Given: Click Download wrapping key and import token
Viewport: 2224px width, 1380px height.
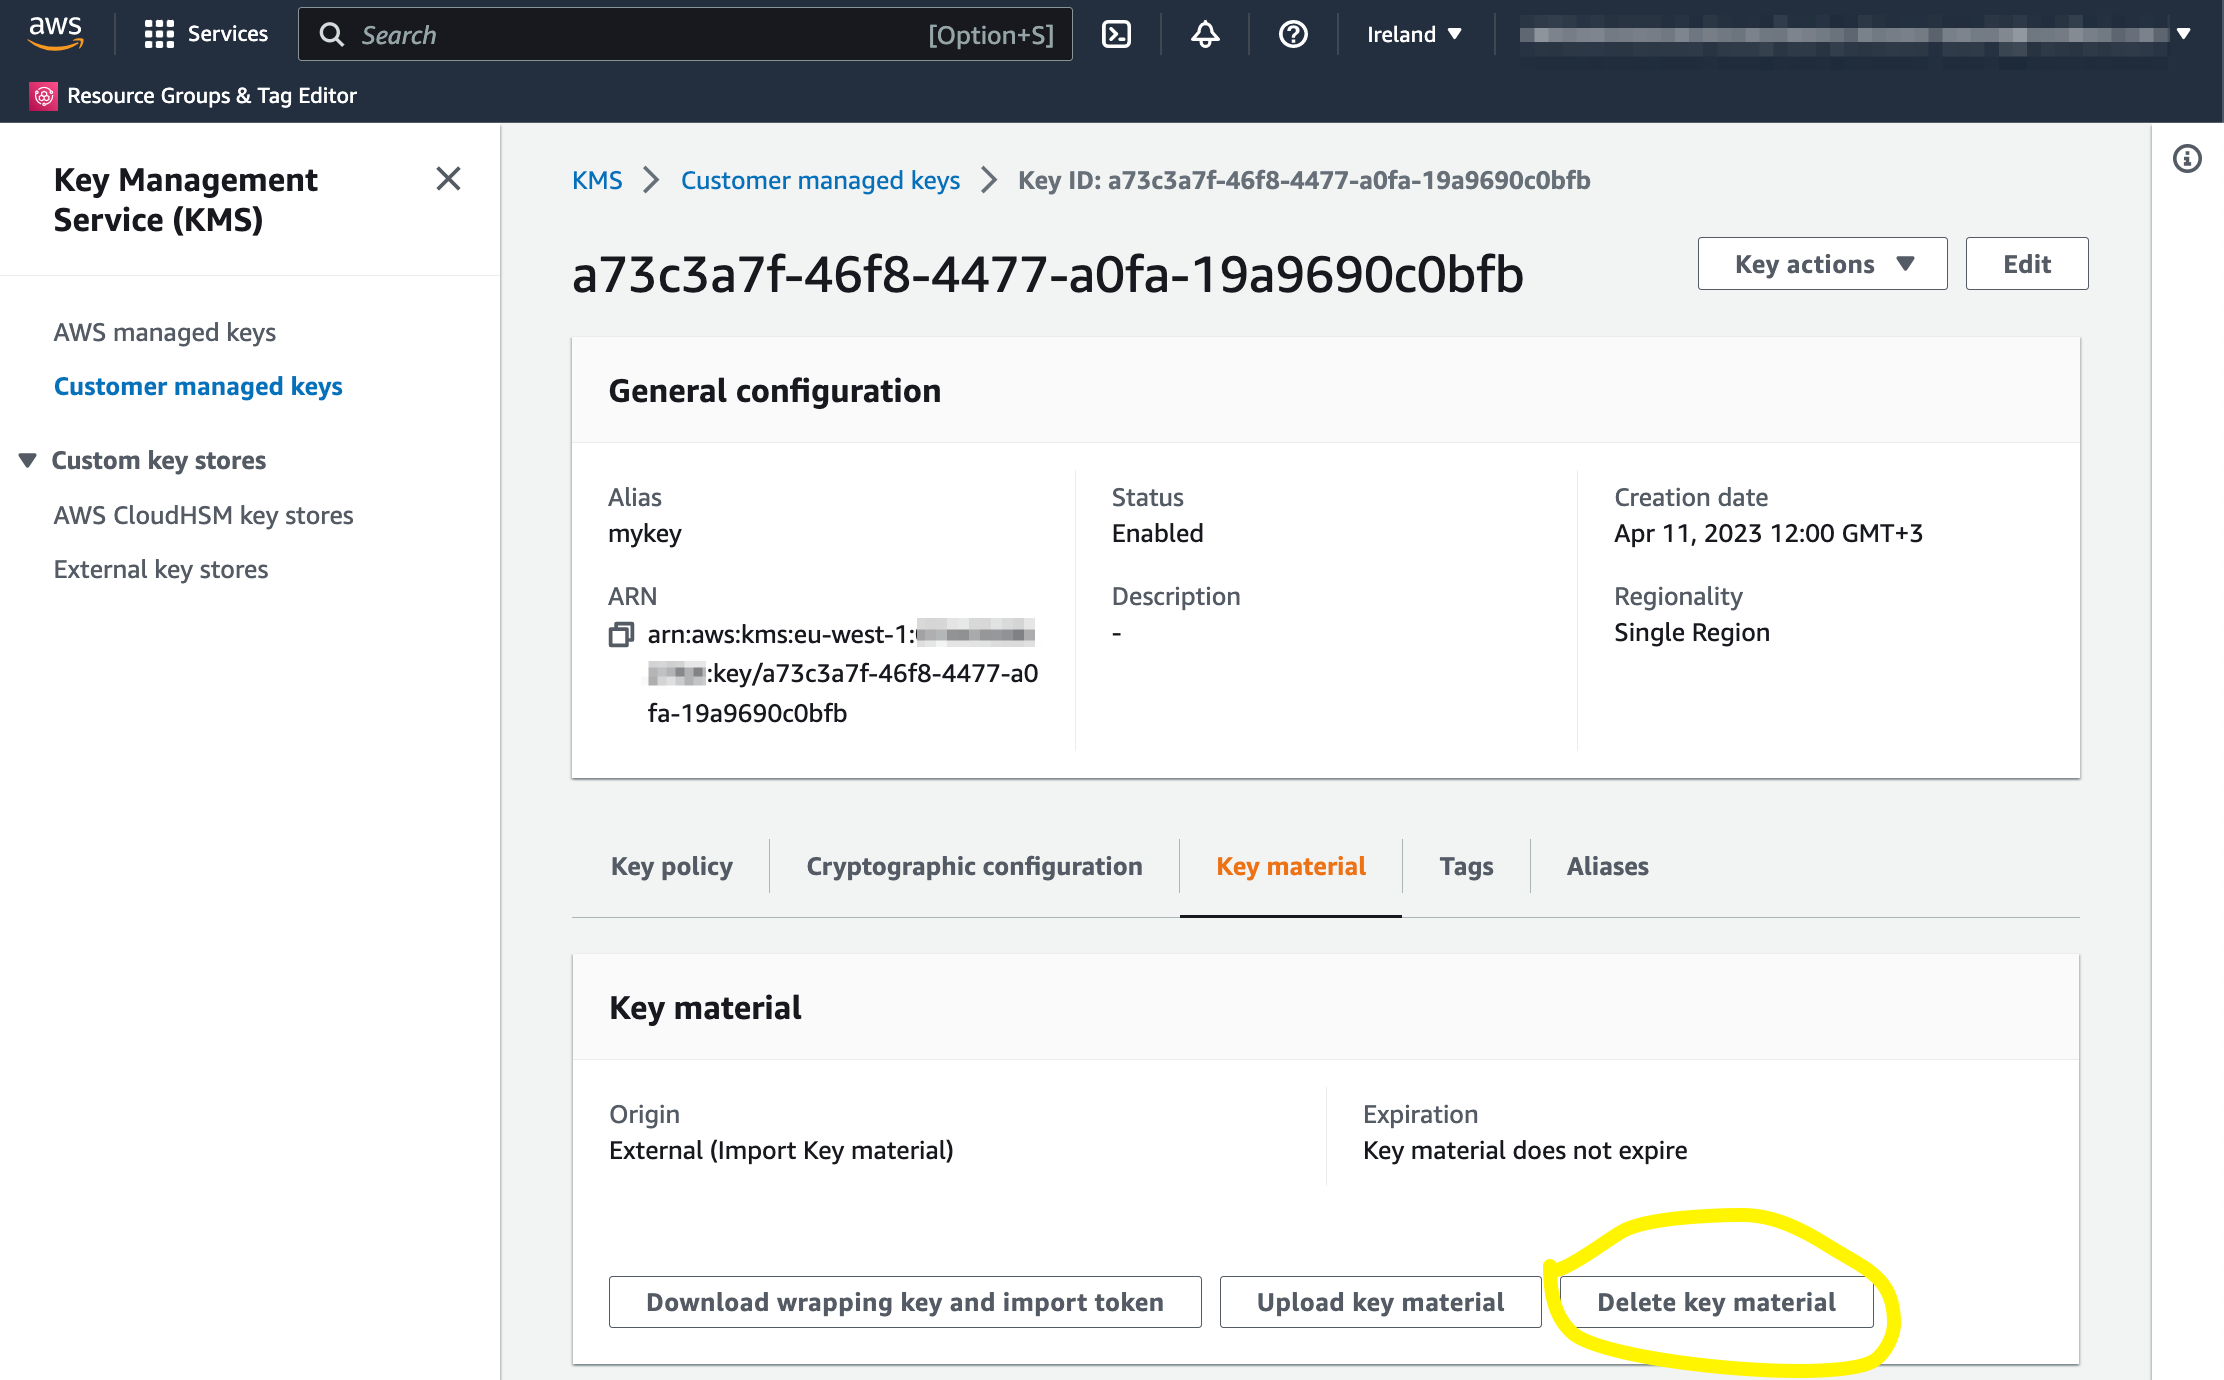Looking at the screenshot, I should (905, 1302).
